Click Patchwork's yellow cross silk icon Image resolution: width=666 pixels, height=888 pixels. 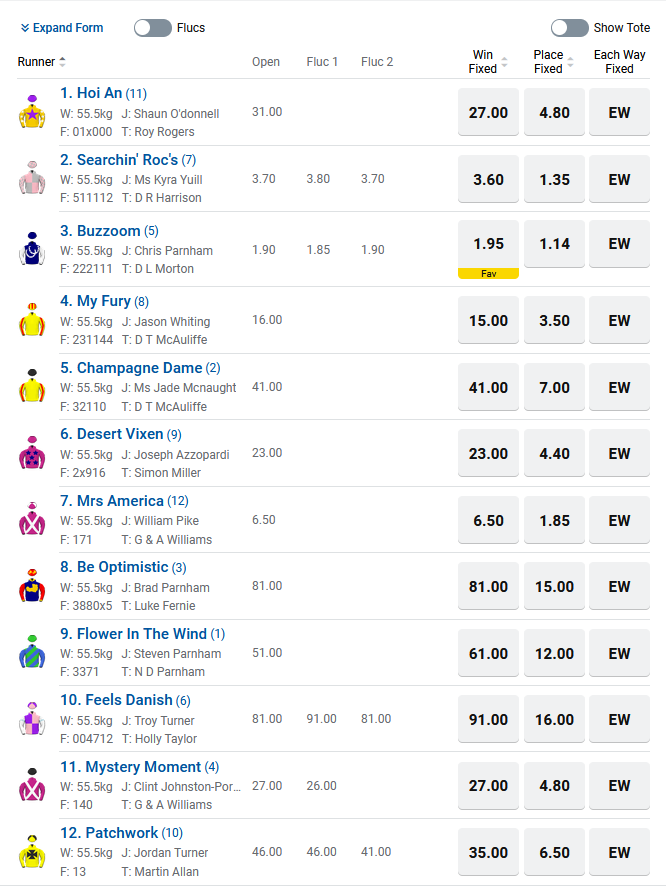click(32, 851)
